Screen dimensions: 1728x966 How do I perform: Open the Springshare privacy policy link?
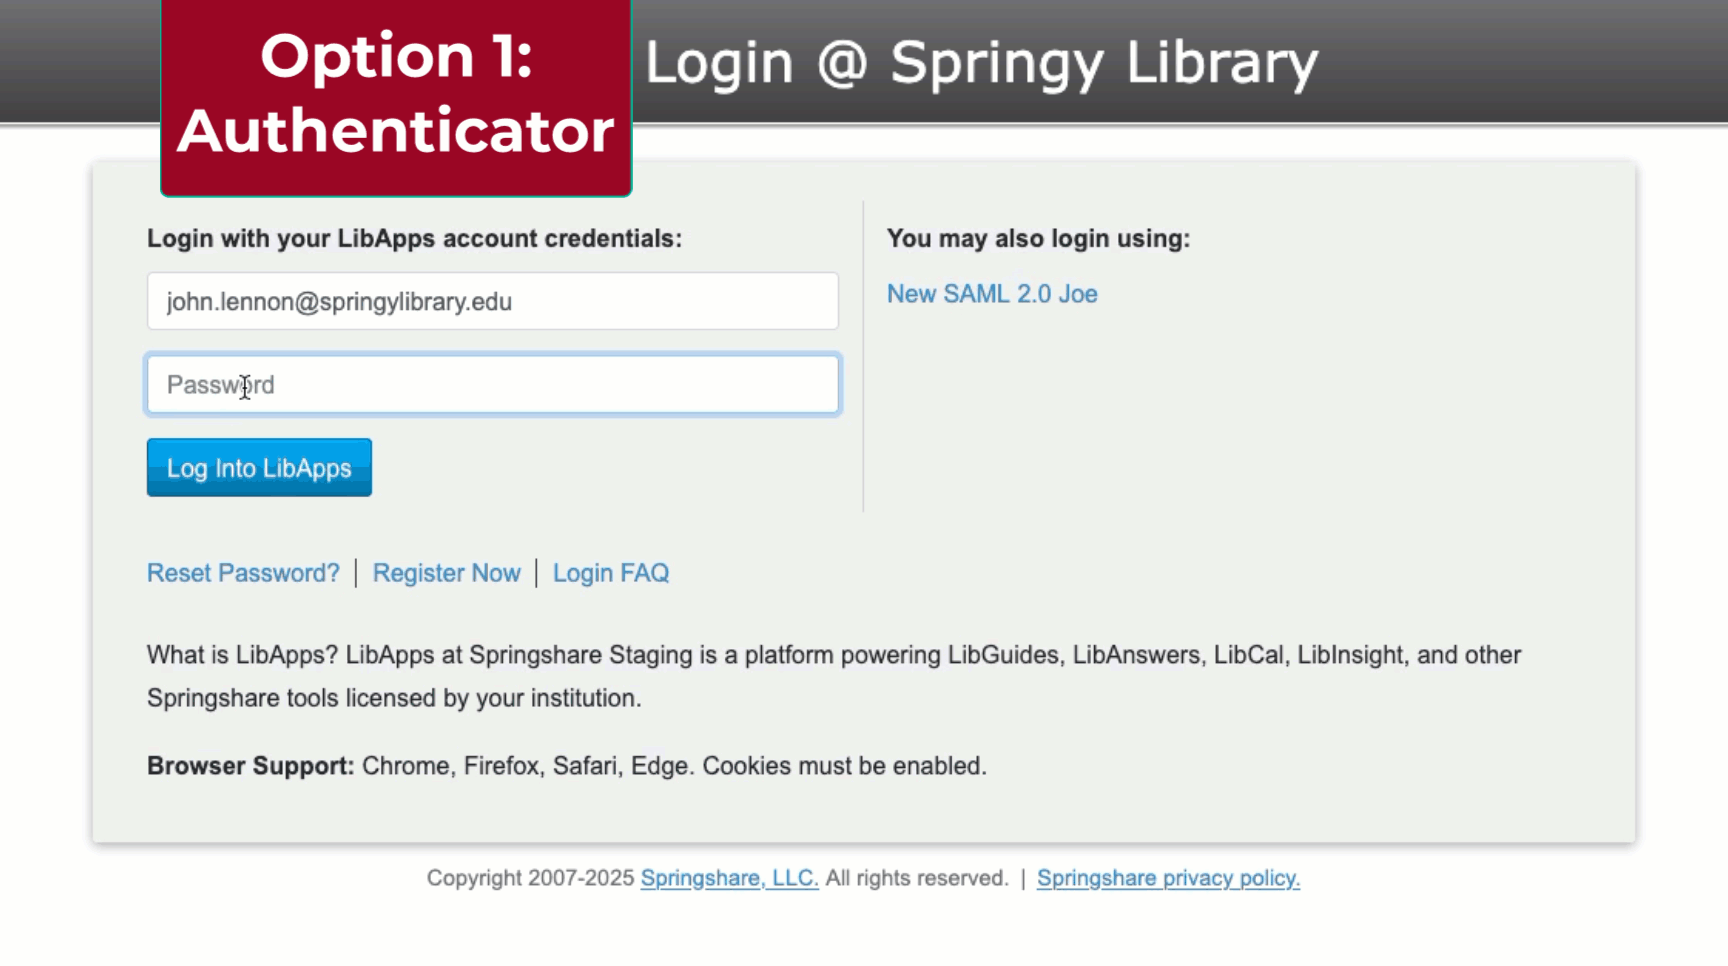(x=1168, y=878)
